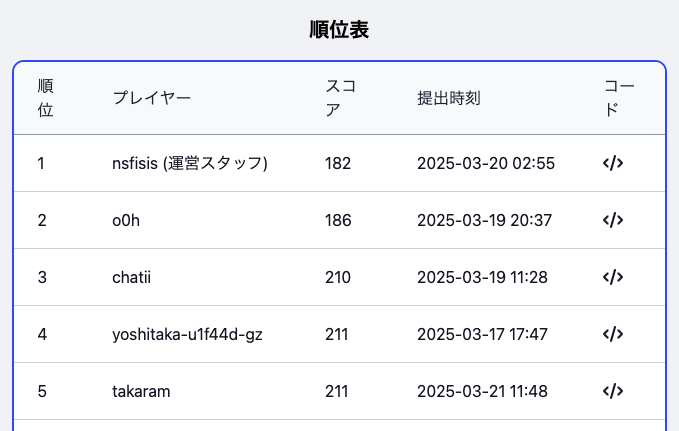Select score 210 in chatii row
Screen dimensions: 679x431
click(338, 277)
